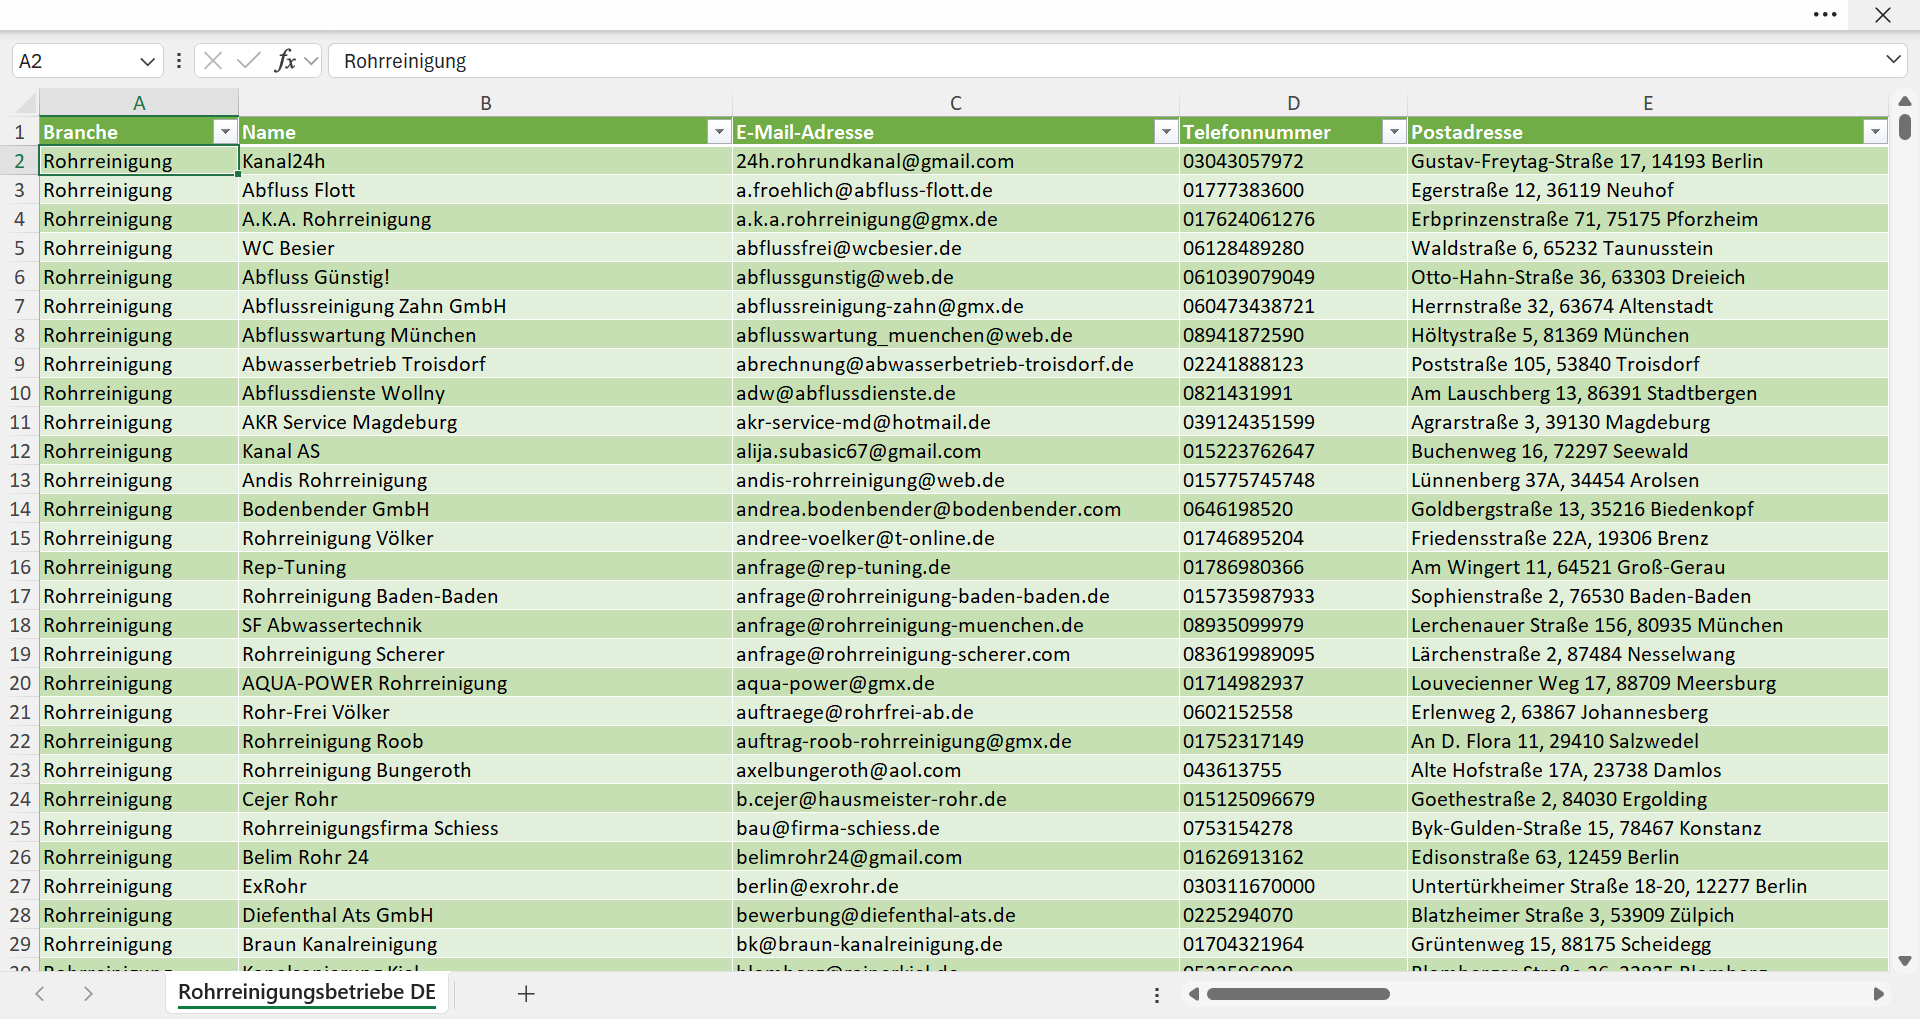Close the window with the X button
Screen dimensions: 1920x1019
point(1883,15)
